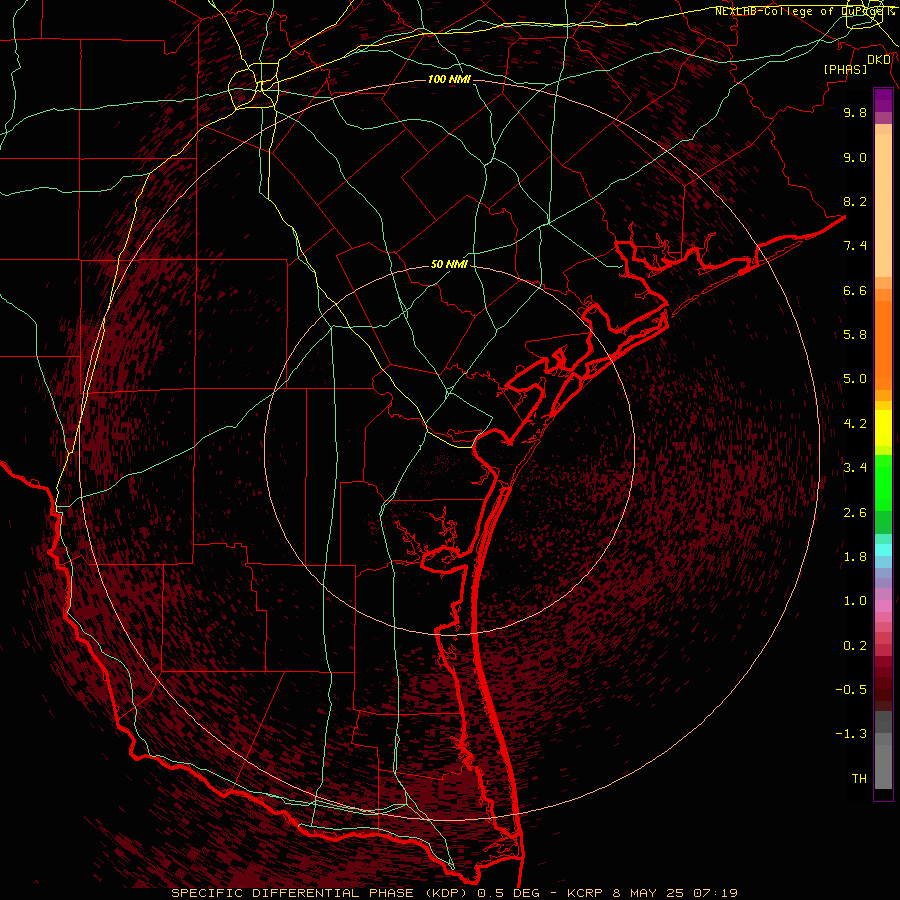Click the 2.6 scale value
Screen dimensions: 900x900
pyautogui.click(x=855, y=513)
